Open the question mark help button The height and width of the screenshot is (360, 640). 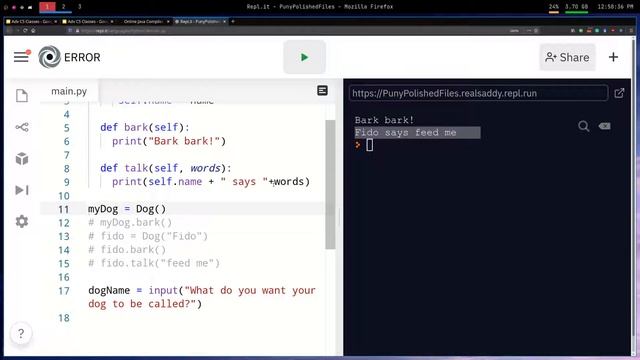[21, 333]
